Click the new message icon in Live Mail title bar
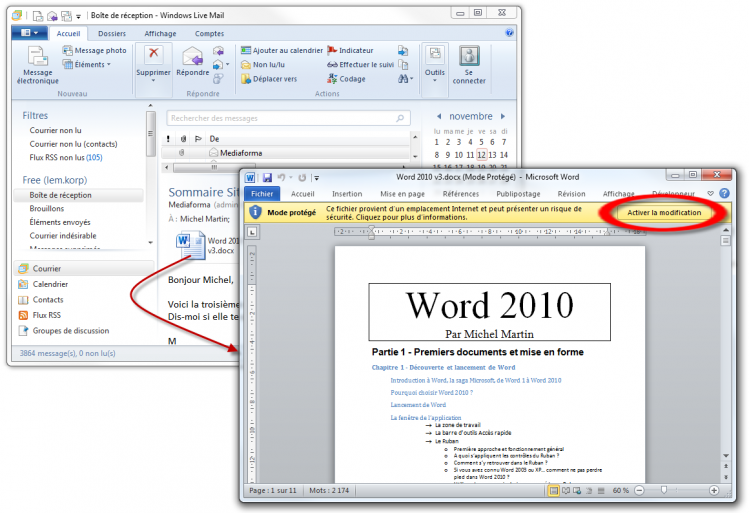 (38, 16)
